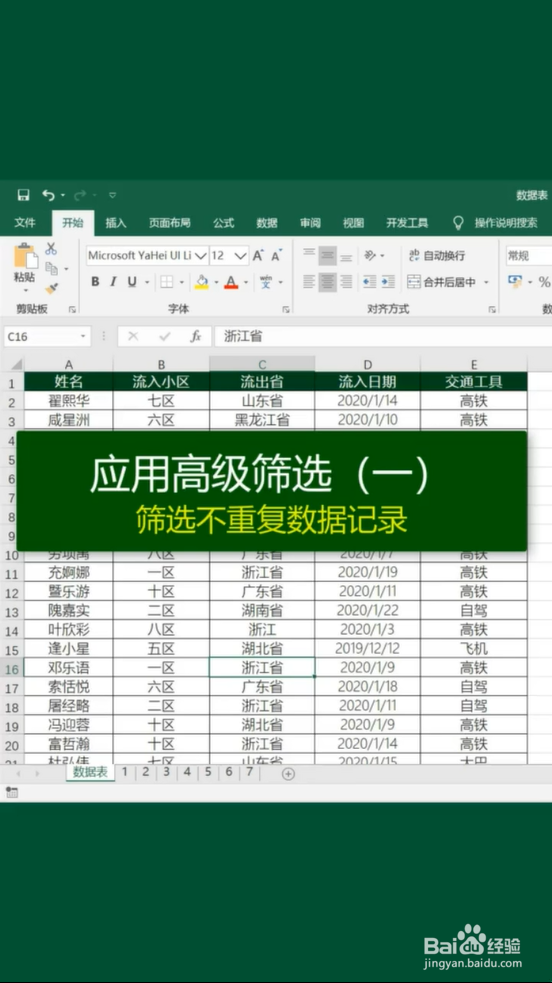The image size is (552, 983).
Task: Open the cell borders dropdown arrow
Action: click(181, 283)
